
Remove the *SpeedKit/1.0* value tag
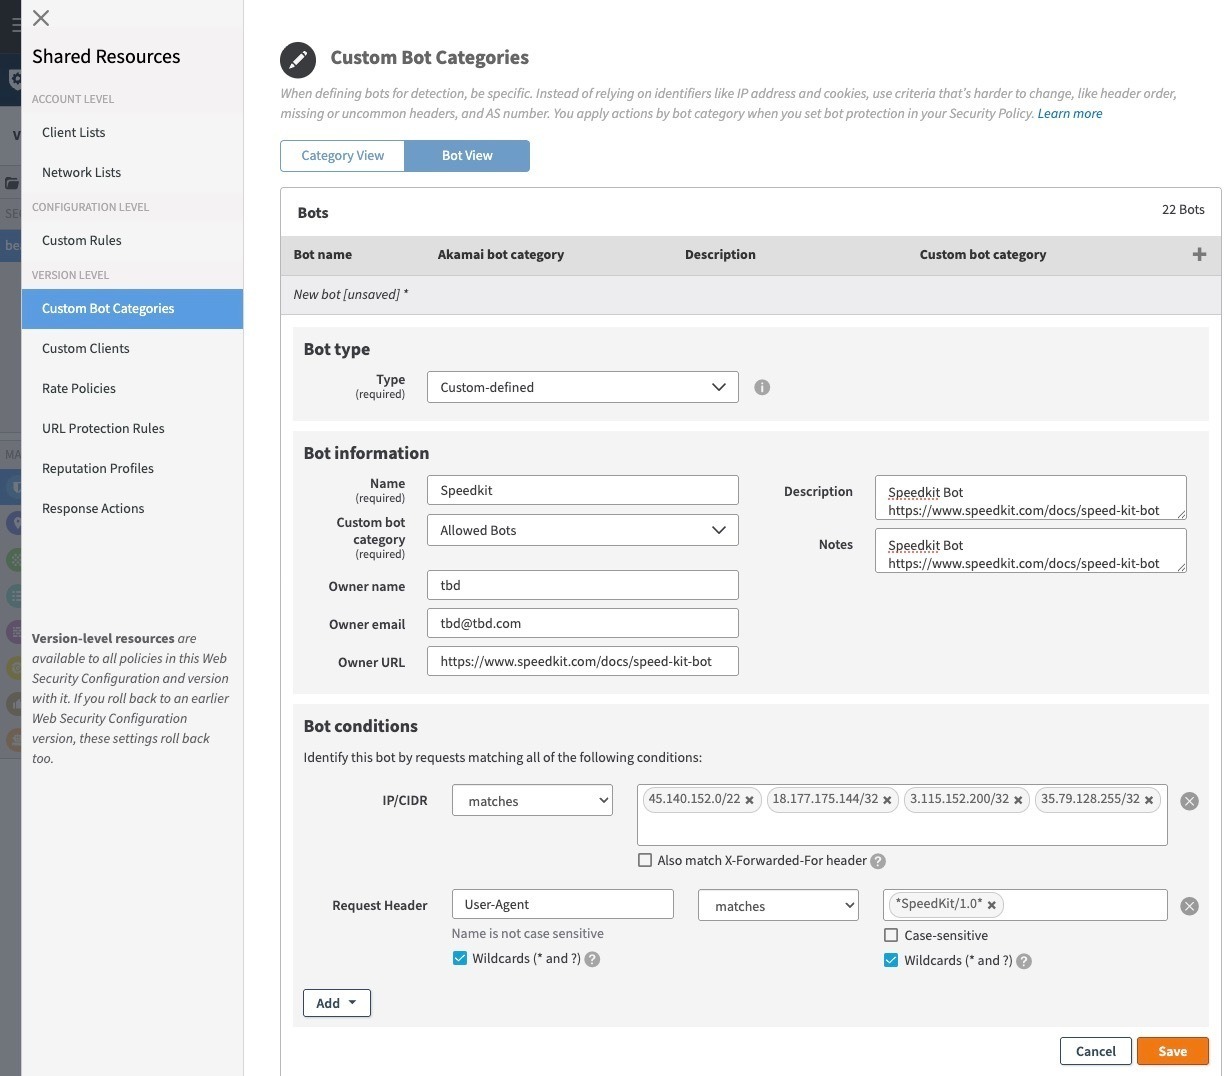[x=992, y=905]
